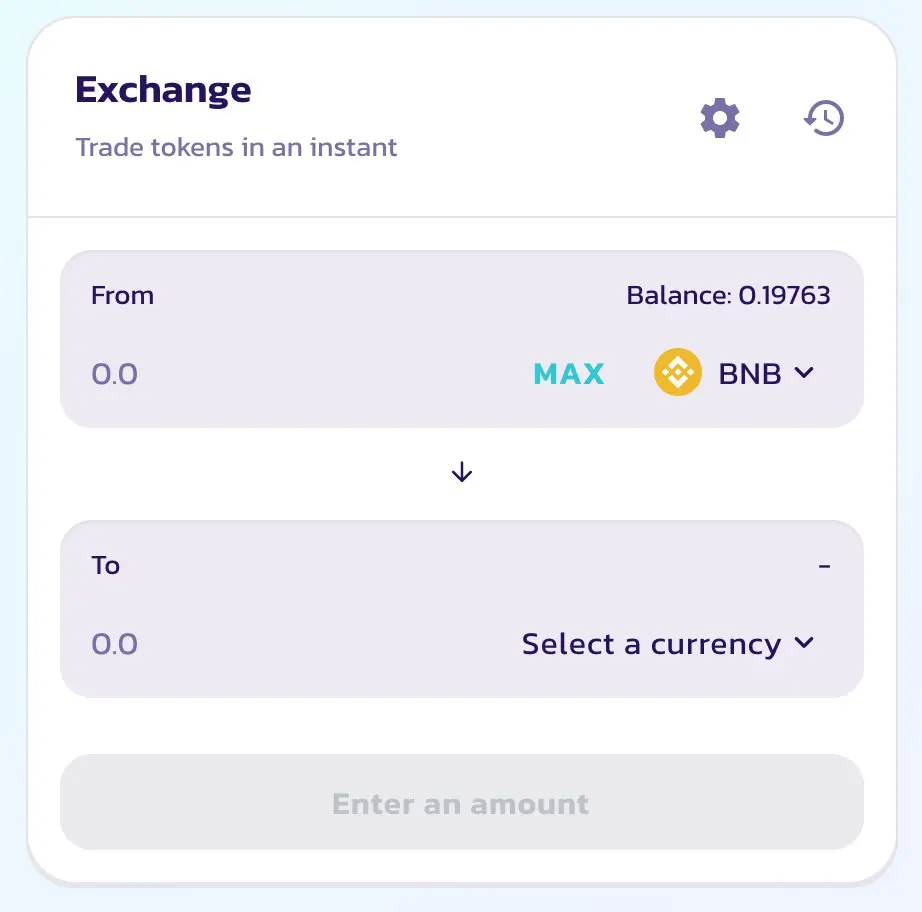Click the Trade tokens in an instant subtitle
The height and width of the screenshot is (912, 922).
point(236,147)
